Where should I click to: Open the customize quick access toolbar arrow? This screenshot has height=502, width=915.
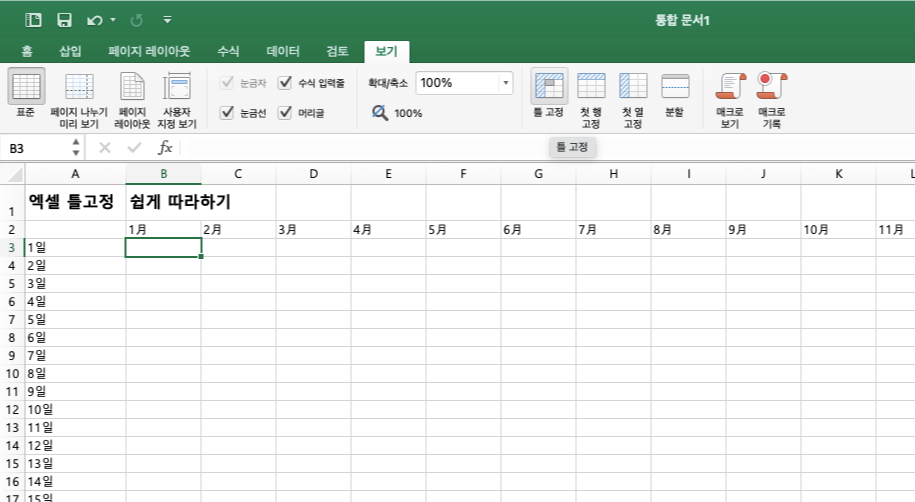click(x=167, y=20)
